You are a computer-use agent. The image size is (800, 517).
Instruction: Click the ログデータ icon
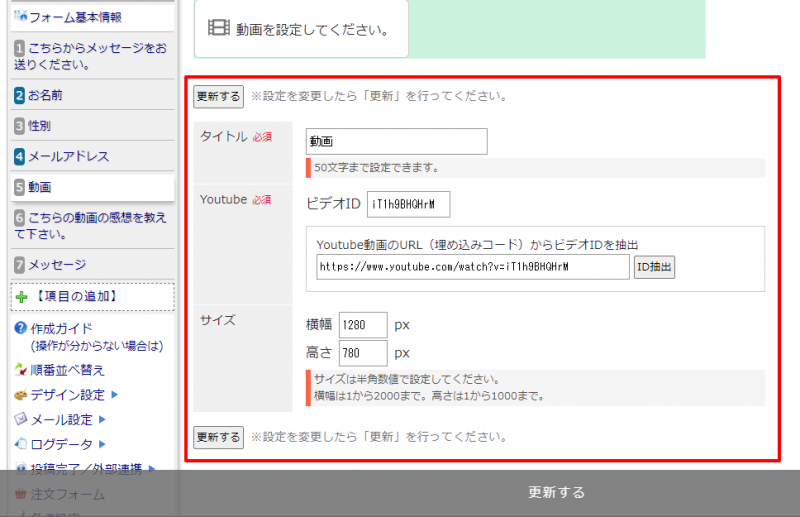pos(21,444)
